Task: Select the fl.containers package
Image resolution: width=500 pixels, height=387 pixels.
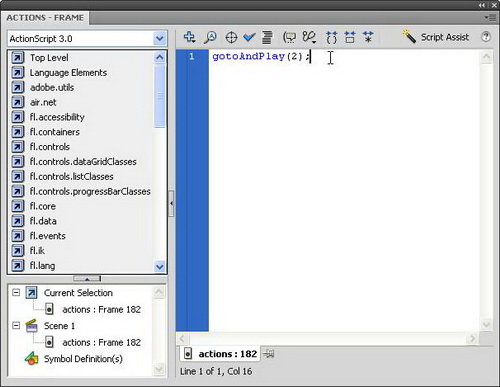Action: [55, 132]
